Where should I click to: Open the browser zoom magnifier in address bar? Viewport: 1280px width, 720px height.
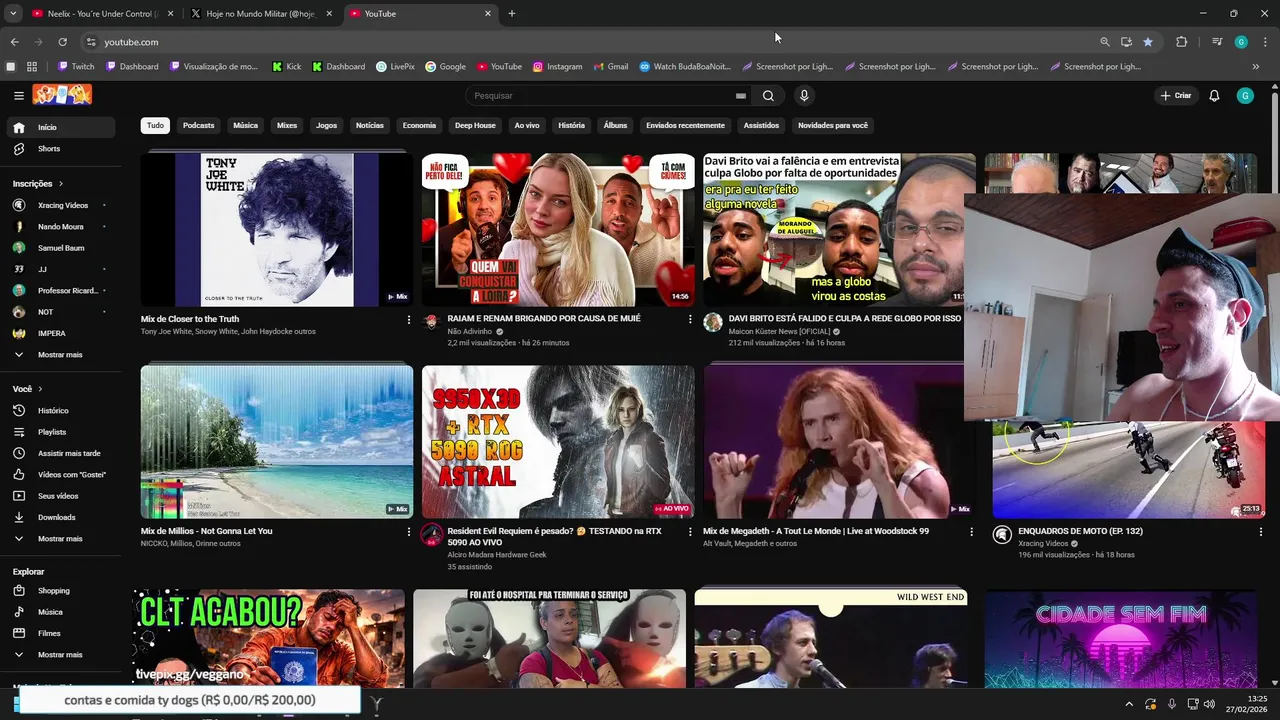1105,42
